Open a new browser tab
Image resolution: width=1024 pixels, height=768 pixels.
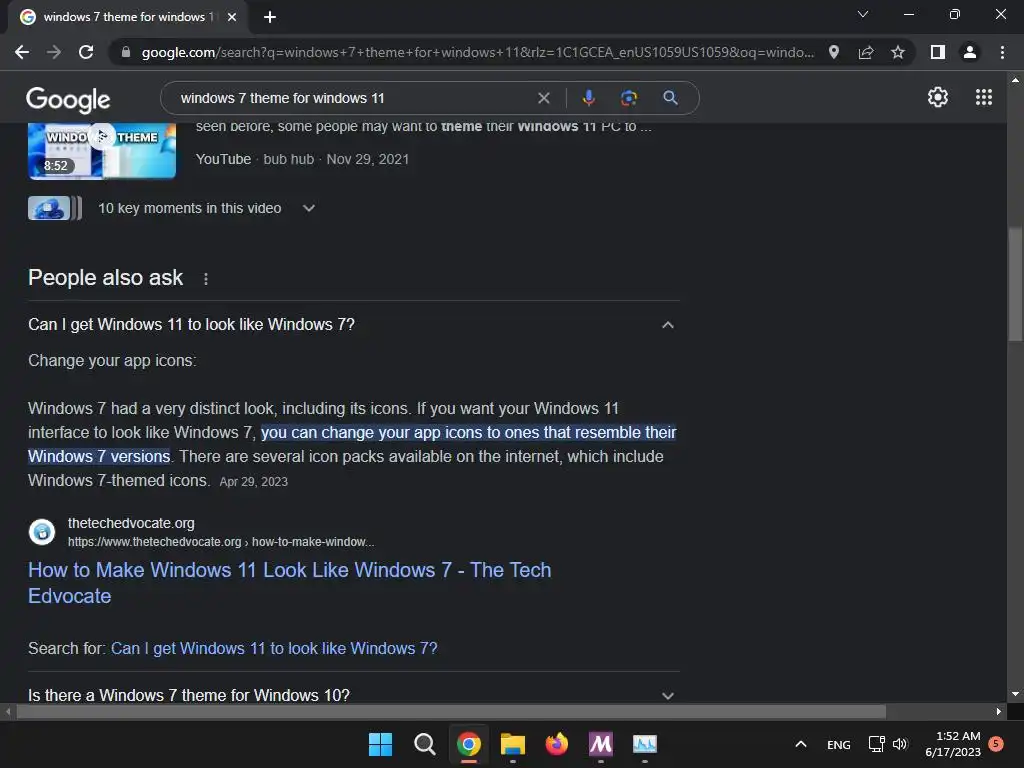[x=270, y=17]
